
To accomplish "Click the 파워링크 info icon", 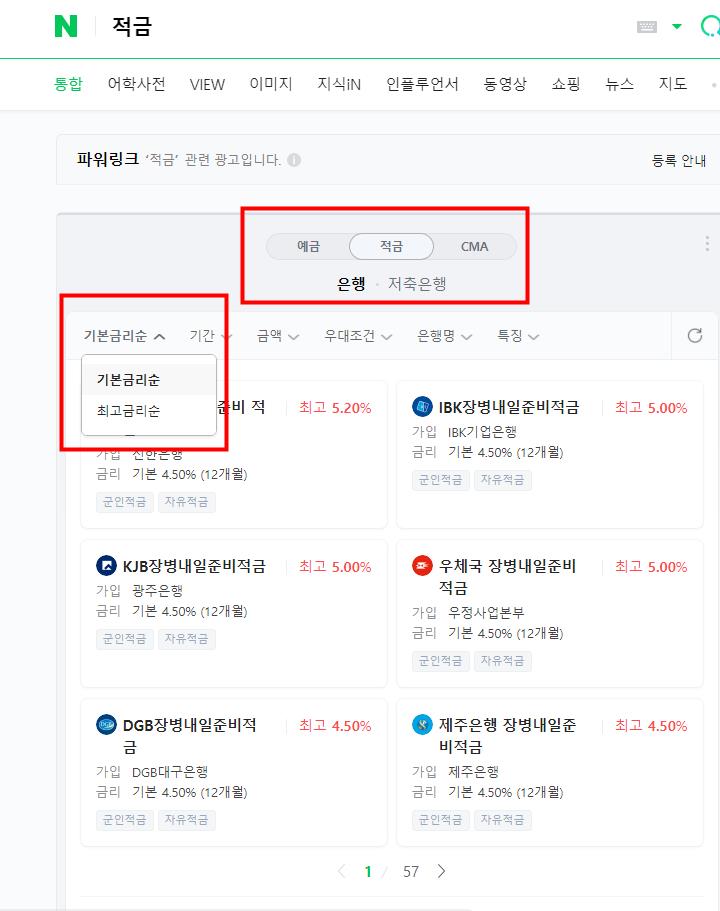I will pyautogui.click(x=294, y=160).
